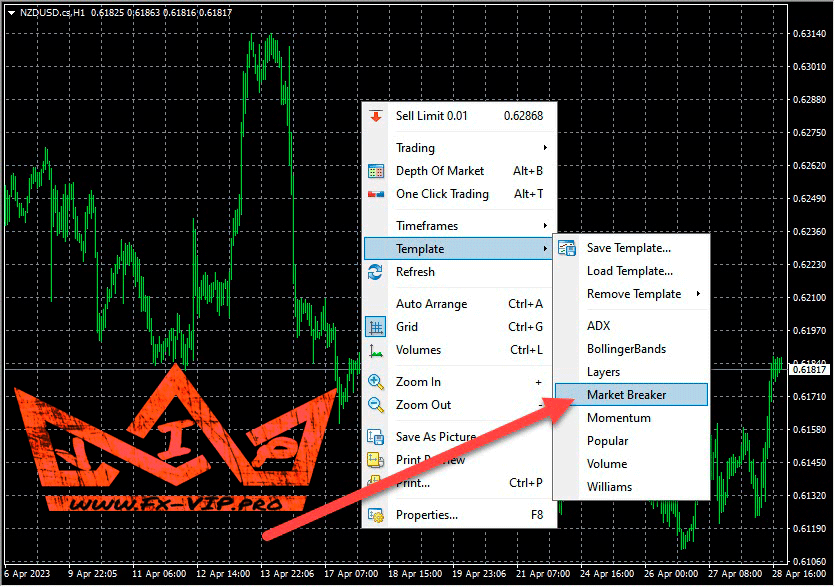The width and height of the screenshot is (835, 587).
Task: Select the Market Breaker template
Action: [x=627, y=395]
